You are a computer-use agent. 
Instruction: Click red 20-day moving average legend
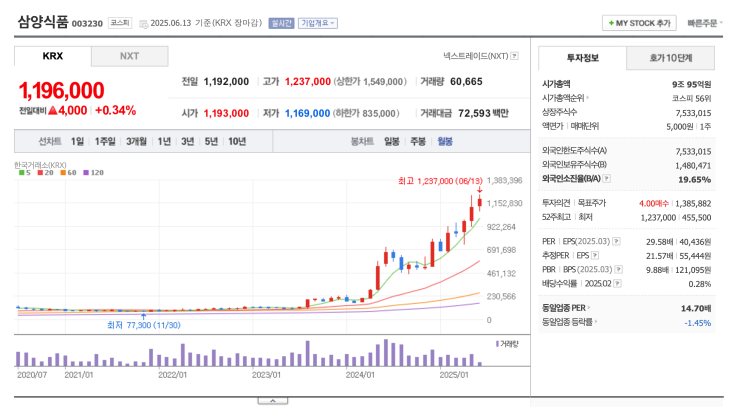point(45,173)
